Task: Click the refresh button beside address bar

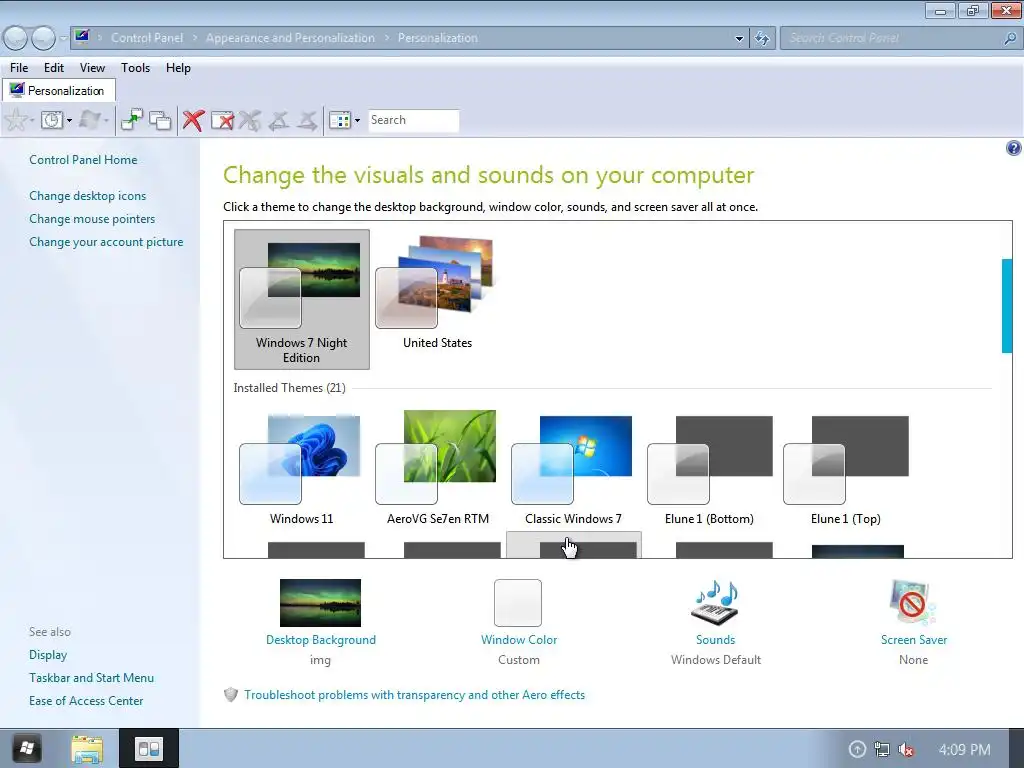Action: [x=762, y=38]
